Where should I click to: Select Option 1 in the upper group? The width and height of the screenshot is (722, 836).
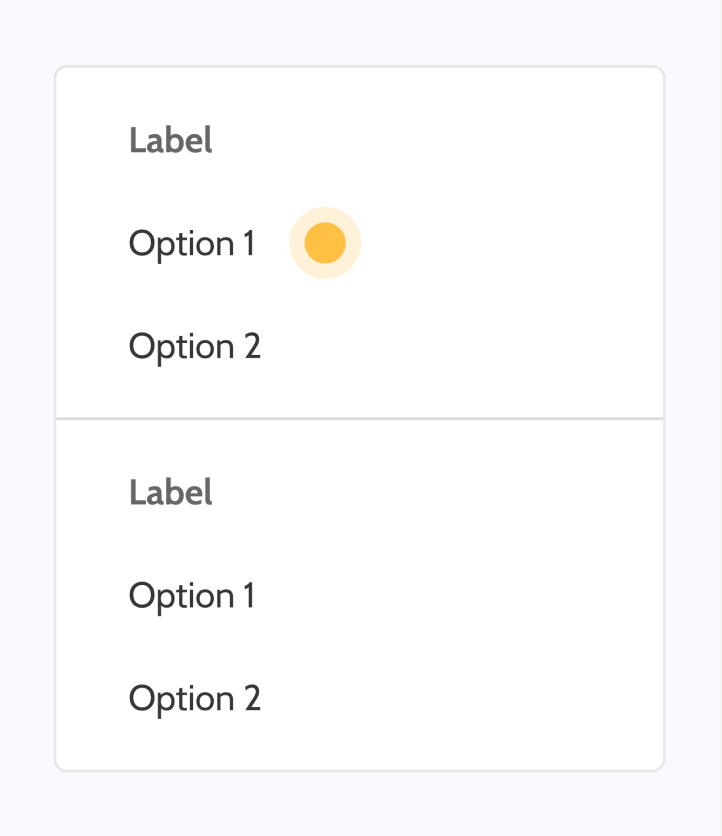tap(192, 244)
